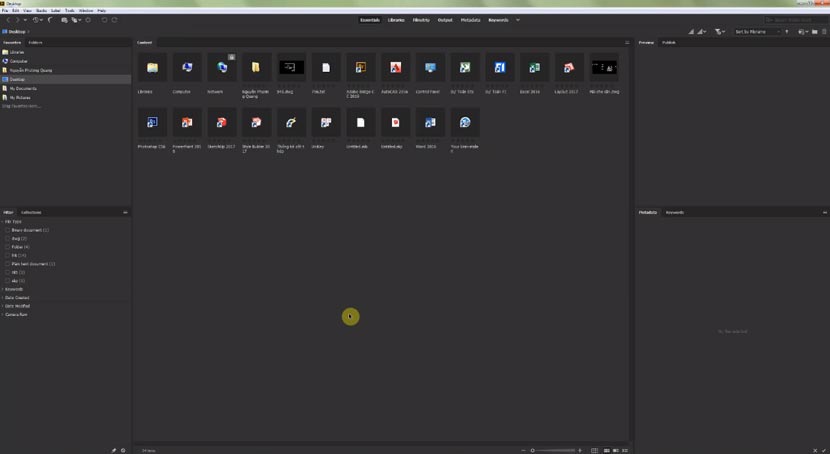Switch to the Keywords panel tab
Screen dimensions: 830x454
pos(674,212)
